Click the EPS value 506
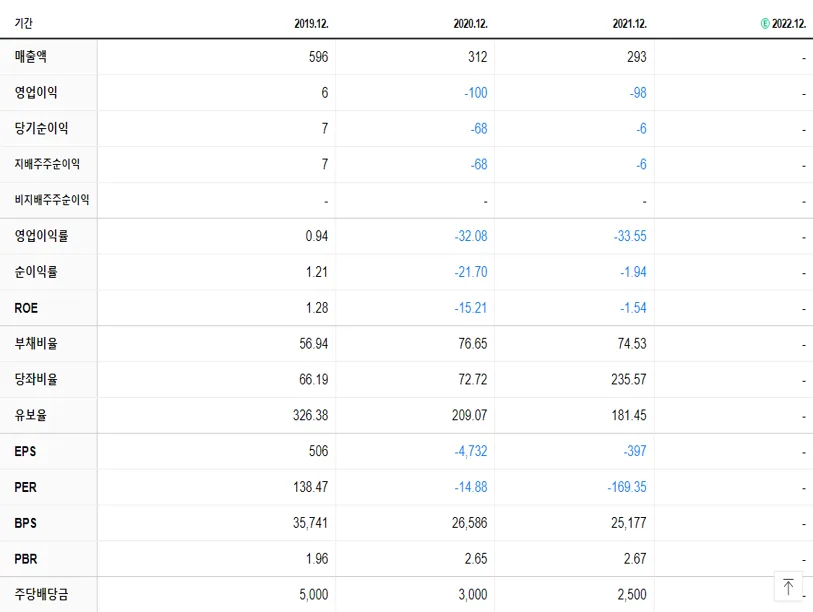The height and width of the screenshot is (612, 813). [x=318, y=451]
